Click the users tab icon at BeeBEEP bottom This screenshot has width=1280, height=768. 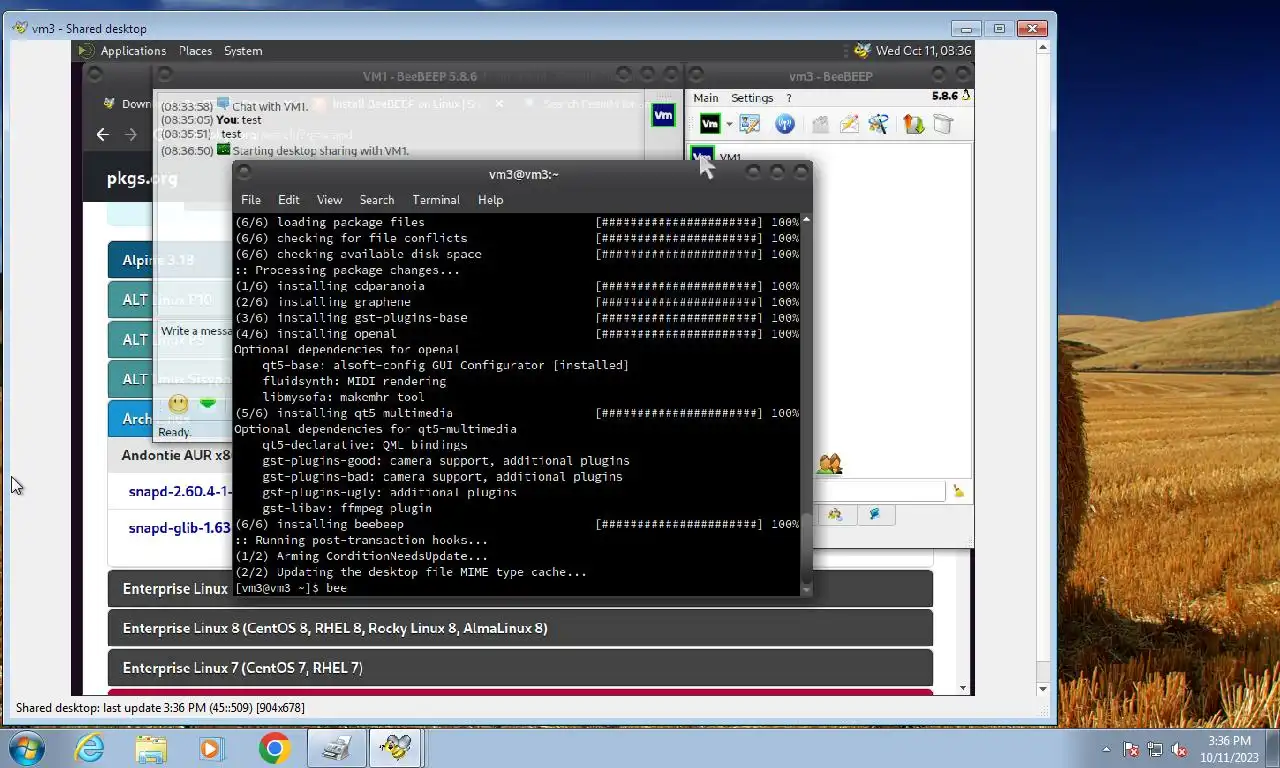(835, 514)
